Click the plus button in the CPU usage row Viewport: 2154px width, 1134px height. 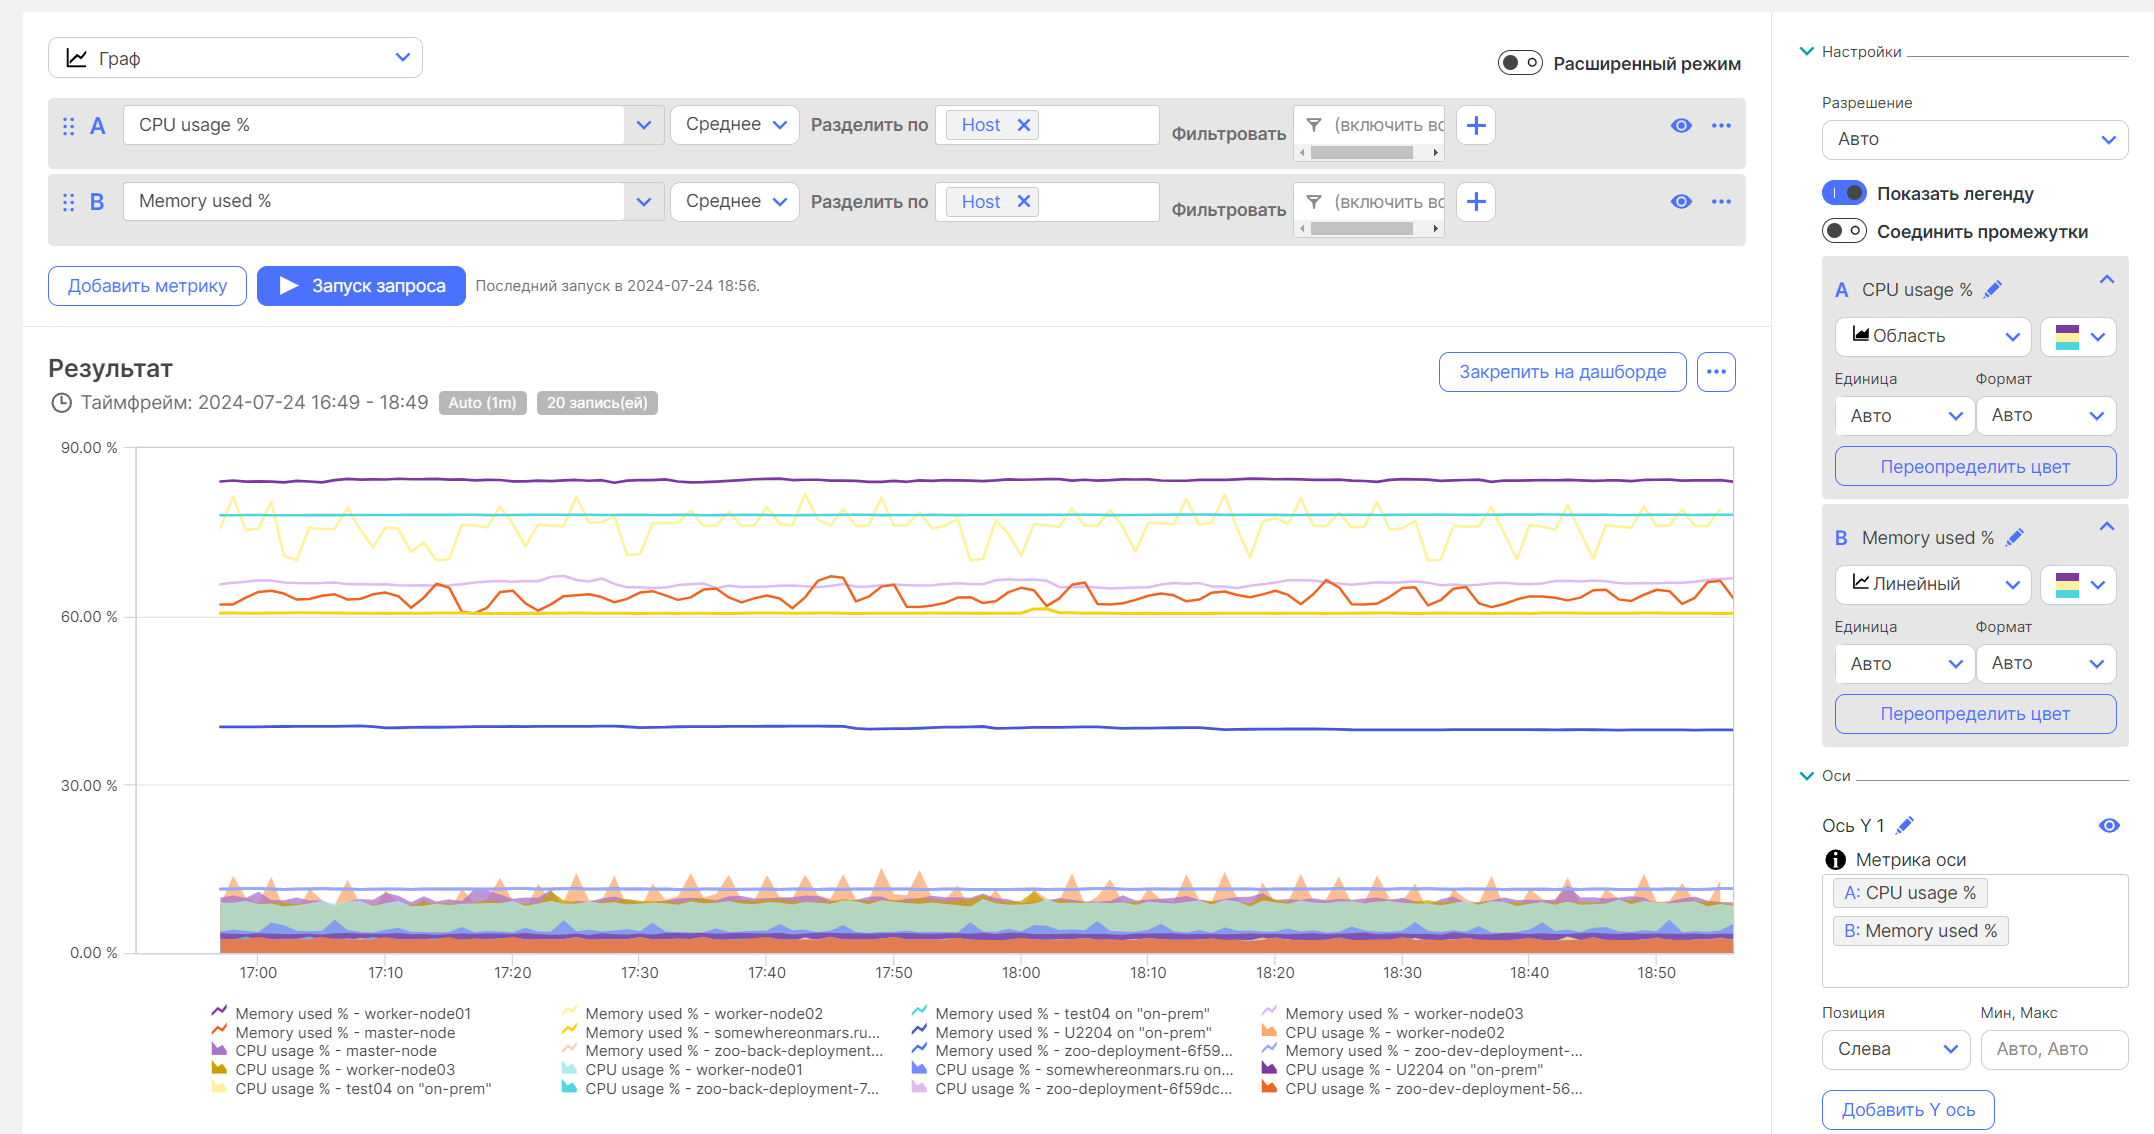click(1476, 126)
